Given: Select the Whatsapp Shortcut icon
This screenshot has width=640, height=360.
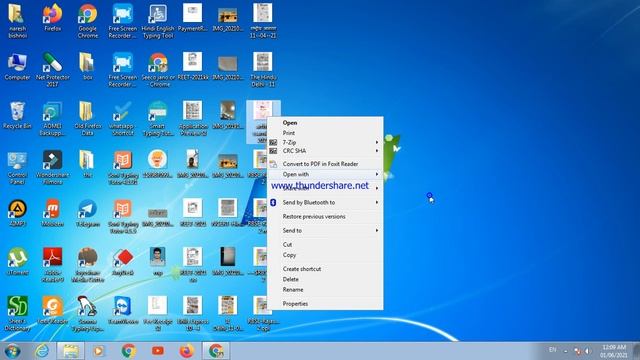Looking at the screenshot, I should pos(122,119).
